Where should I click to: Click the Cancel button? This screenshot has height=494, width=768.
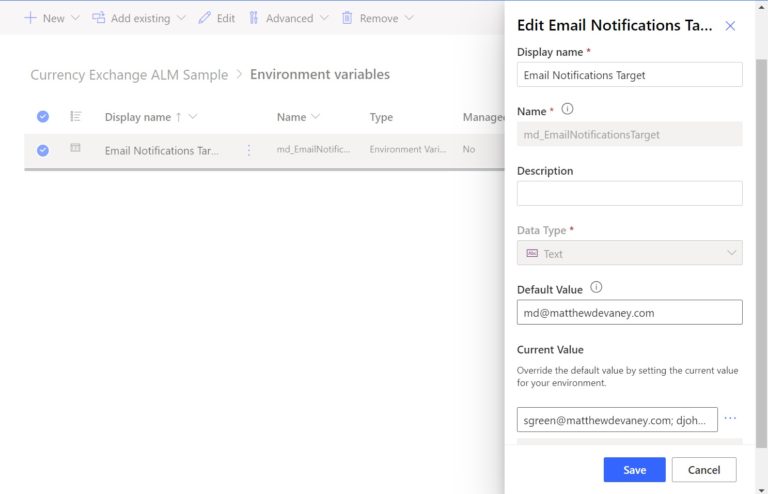[x=704, y=469]
